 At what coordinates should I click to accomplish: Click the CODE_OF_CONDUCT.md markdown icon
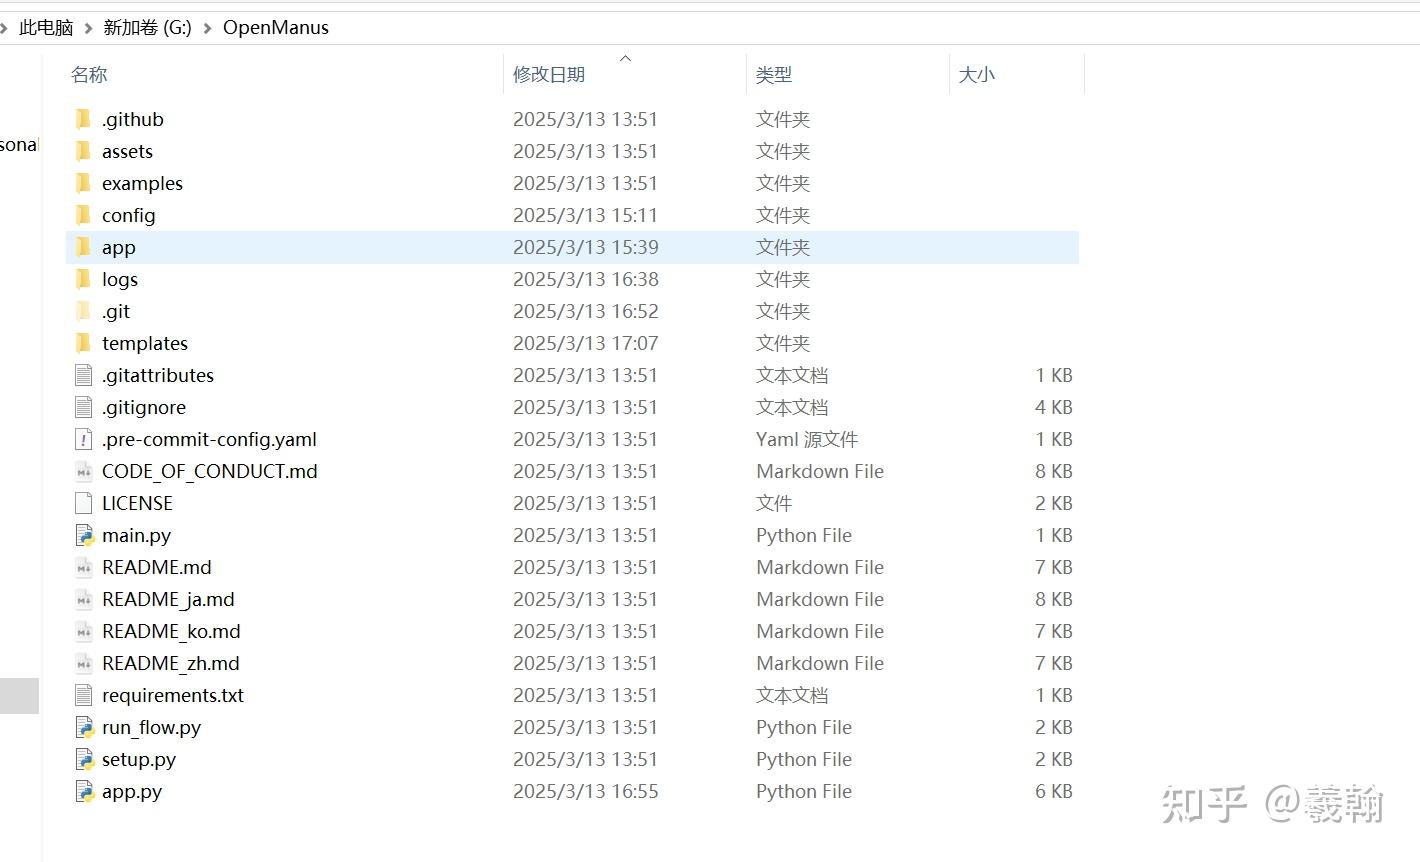pos(84,472)
